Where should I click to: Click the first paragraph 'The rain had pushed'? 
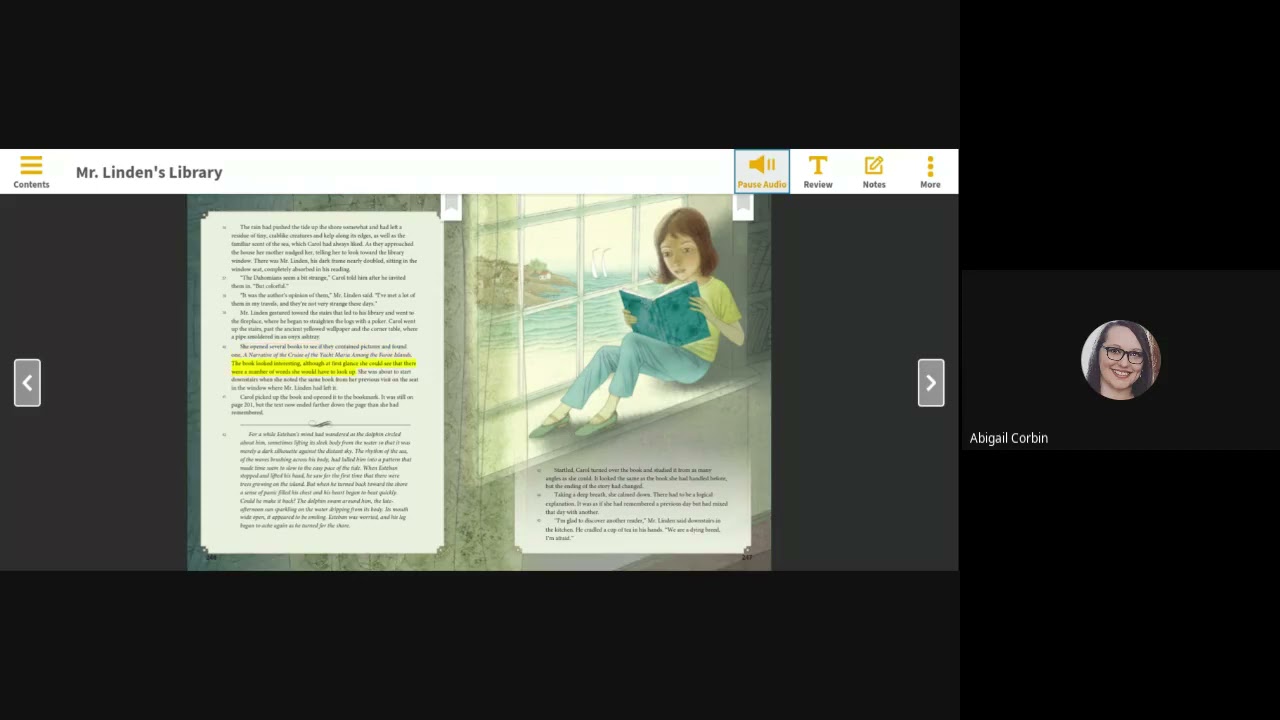point(324,248)
